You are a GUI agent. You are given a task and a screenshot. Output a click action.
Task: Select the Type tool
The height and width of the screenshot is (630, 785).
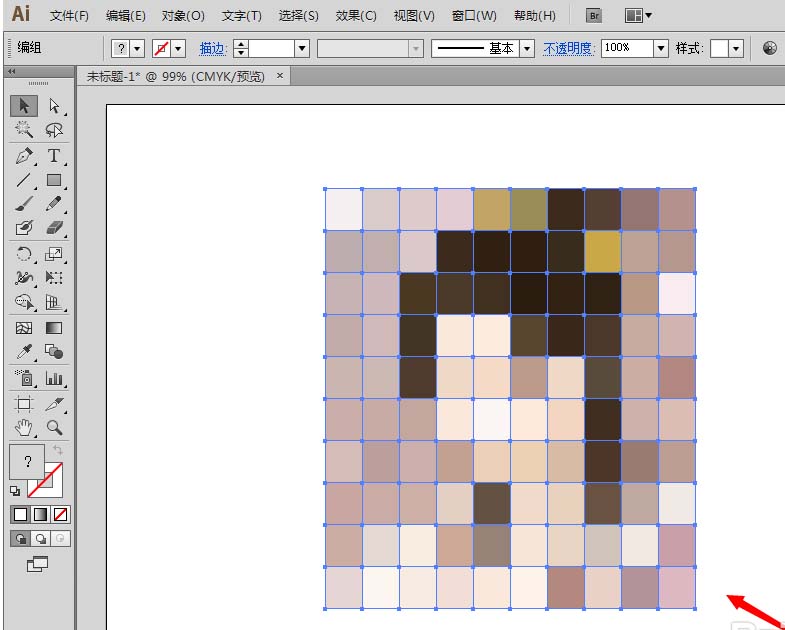pyautogui.click(x=54, y=156)
